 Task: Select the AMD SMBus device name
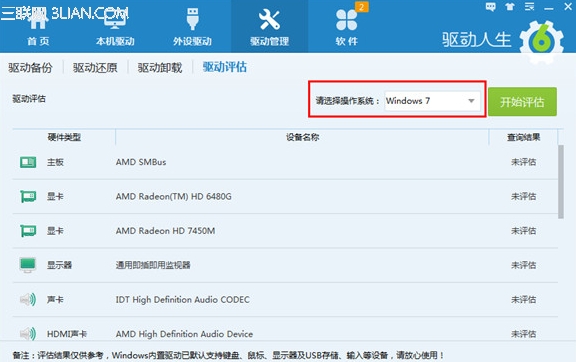click(x=141, y=162)
